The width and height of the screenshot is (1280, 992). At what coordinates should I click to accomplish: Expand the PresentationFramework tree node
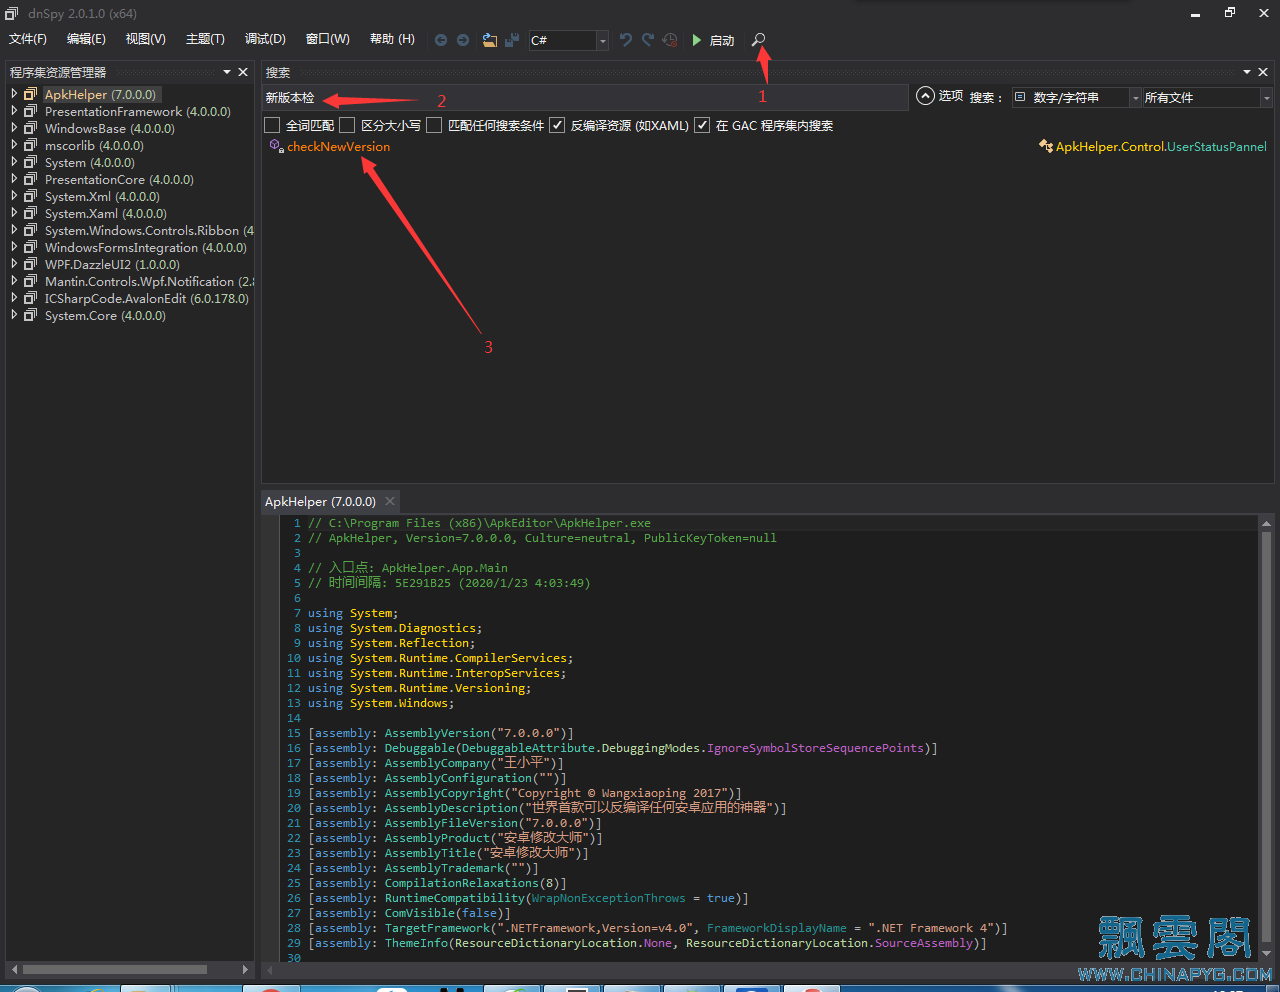pyautogui.click(x=14, y=111)
